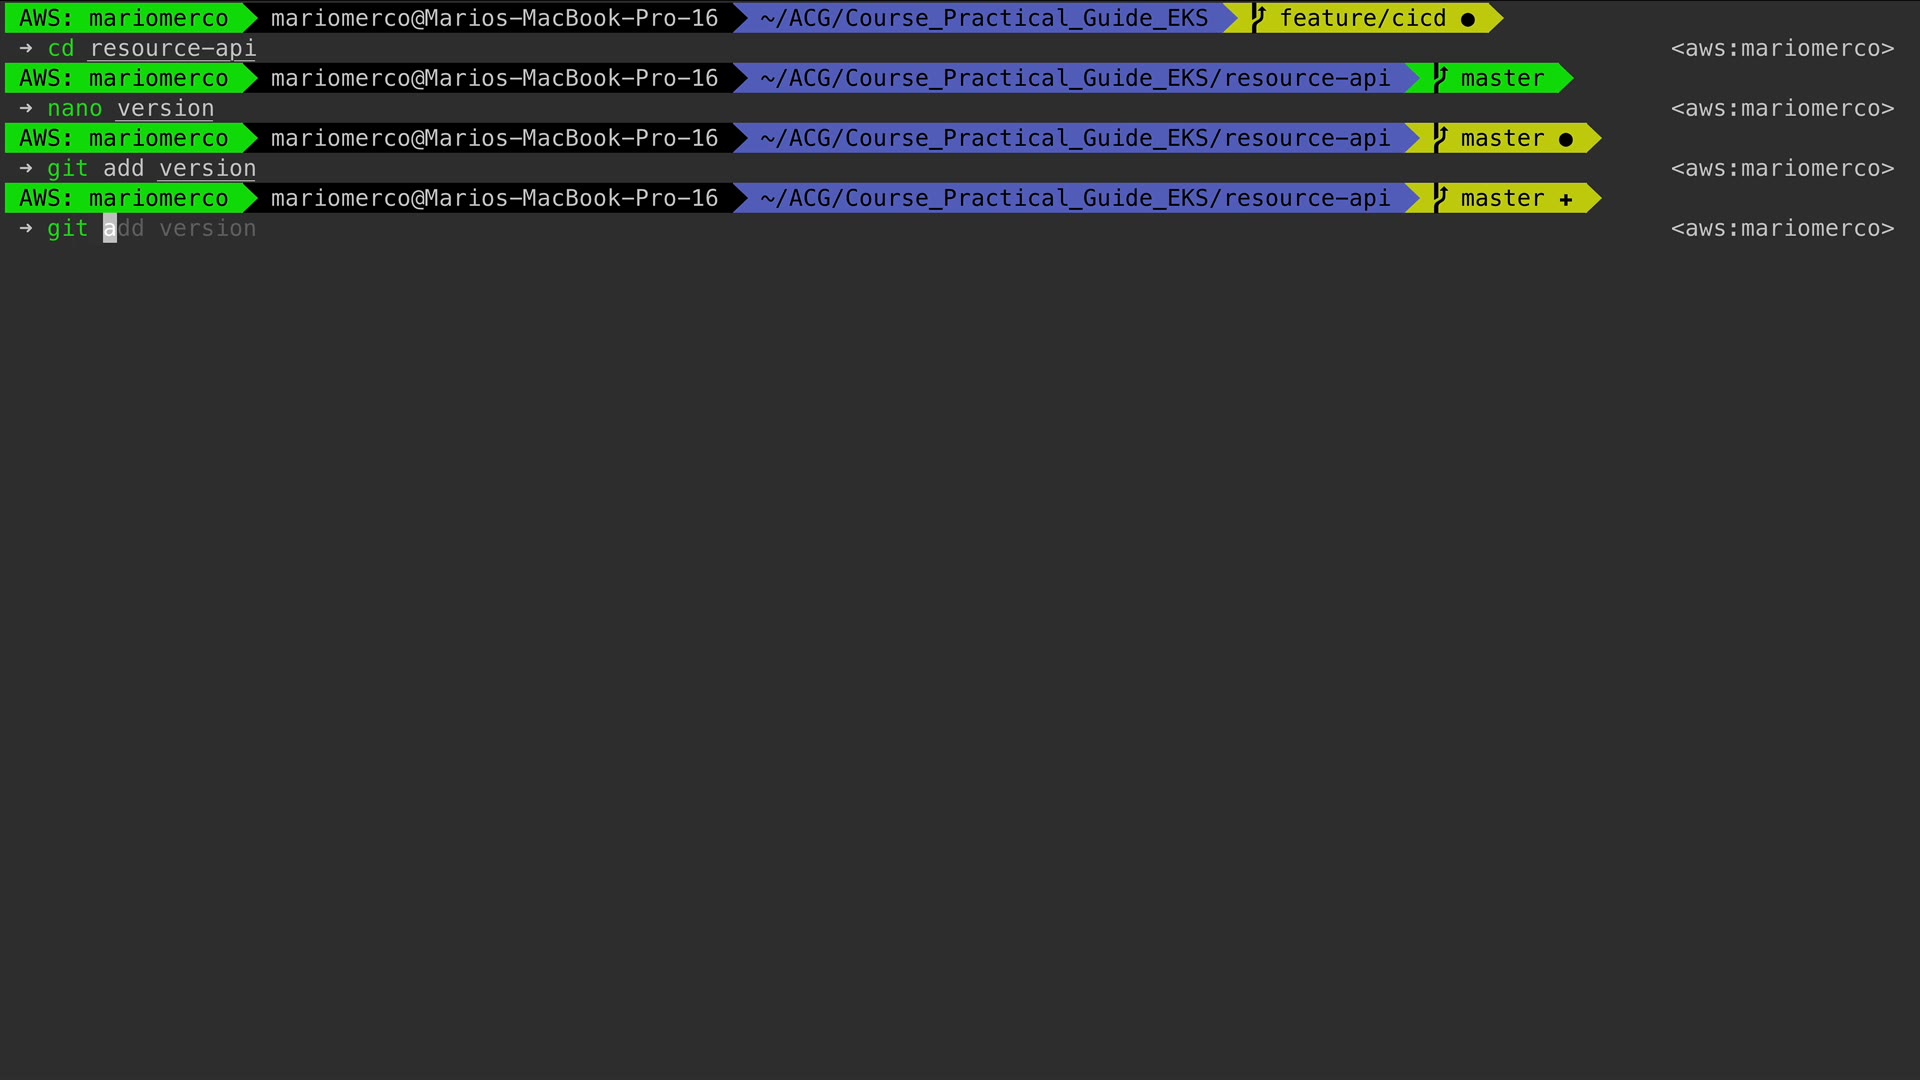Click the greyed autosuggestion text 'version'
Image resolution: width=1920 pixels, height=1080 pixels.
pos(208,228)
